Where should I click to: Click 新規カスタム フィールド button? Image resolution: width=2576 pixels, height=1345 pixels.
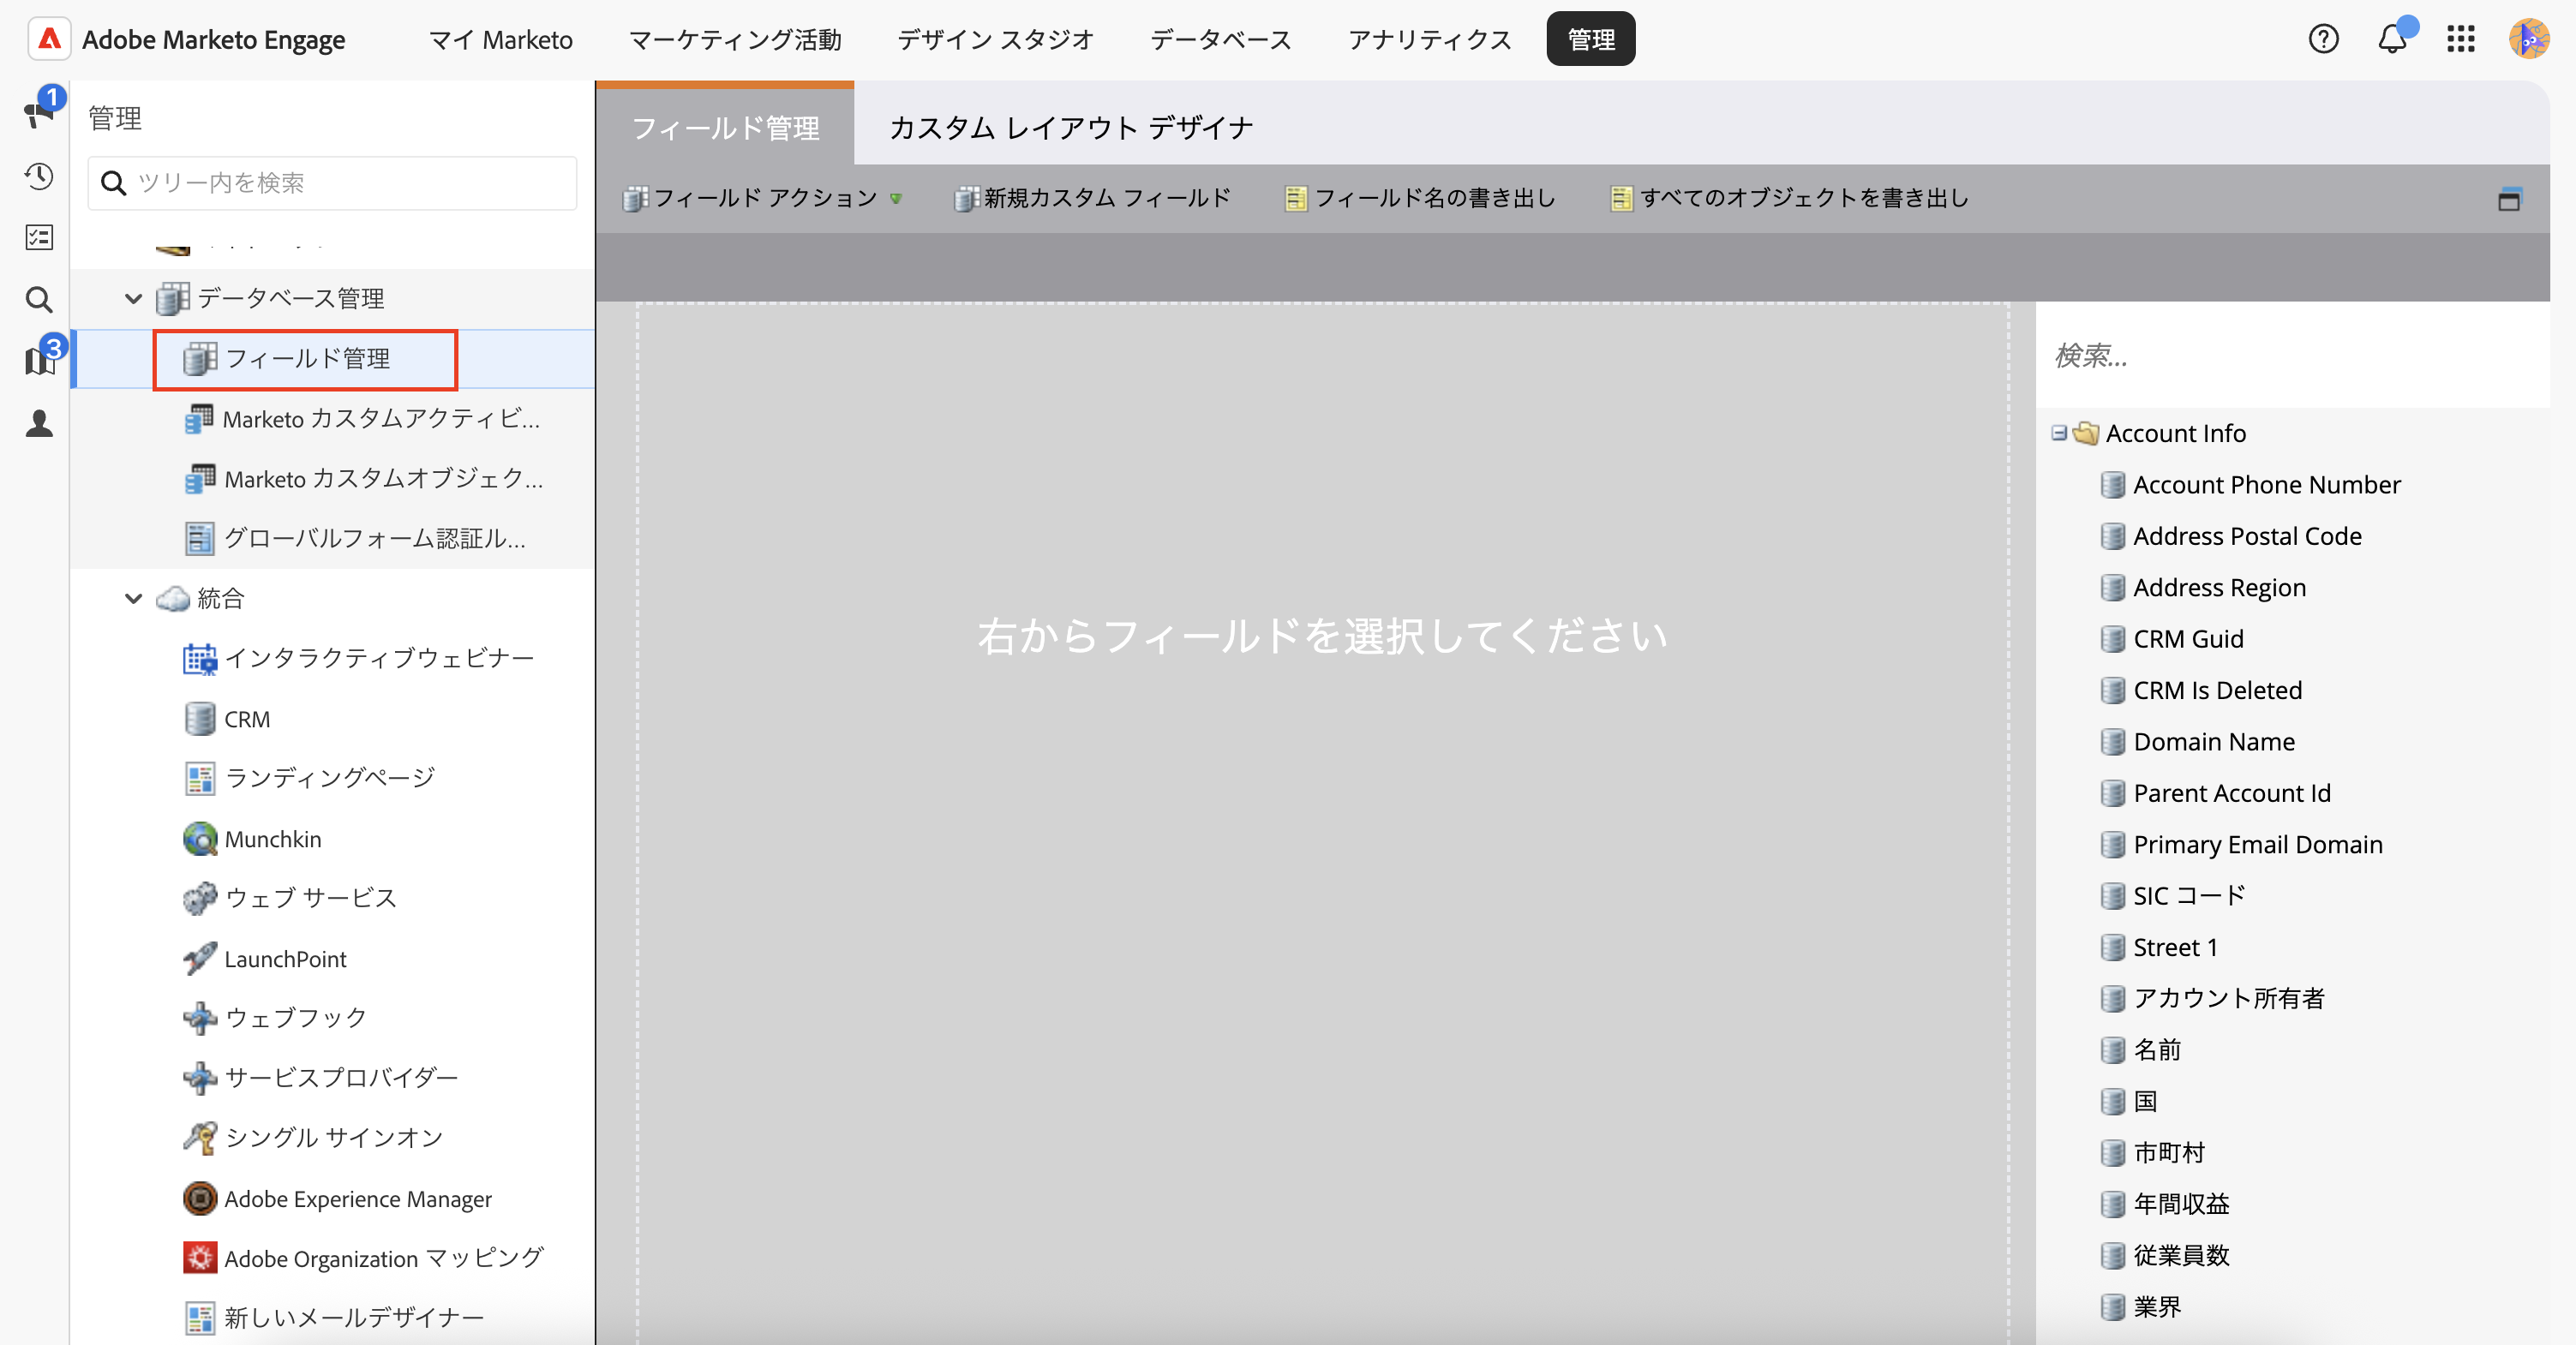[1093, 198]
